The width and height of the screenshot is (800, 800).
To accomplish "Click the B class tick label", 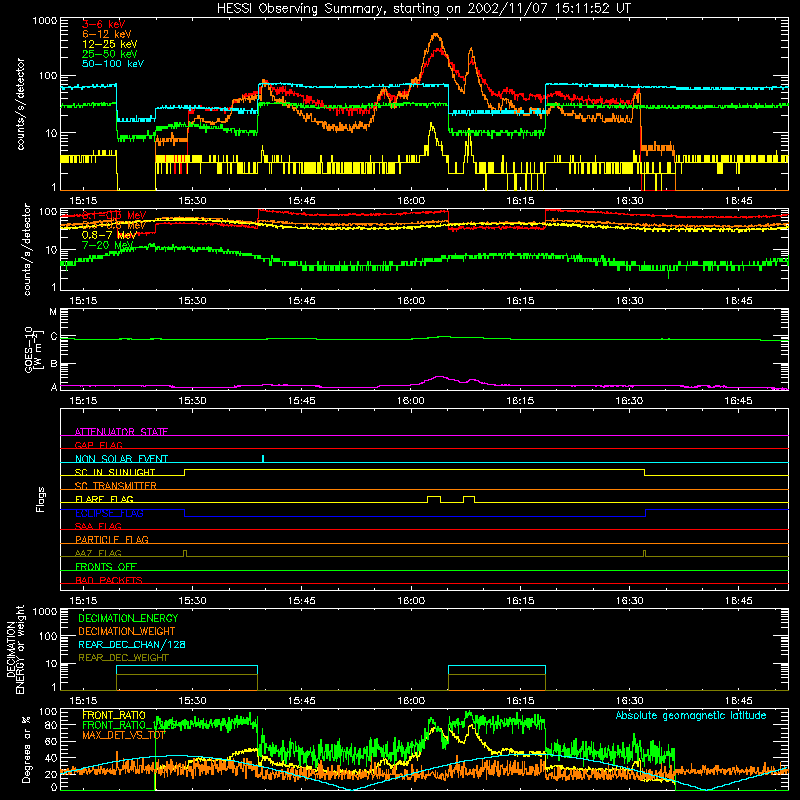I will coord(54,364).
